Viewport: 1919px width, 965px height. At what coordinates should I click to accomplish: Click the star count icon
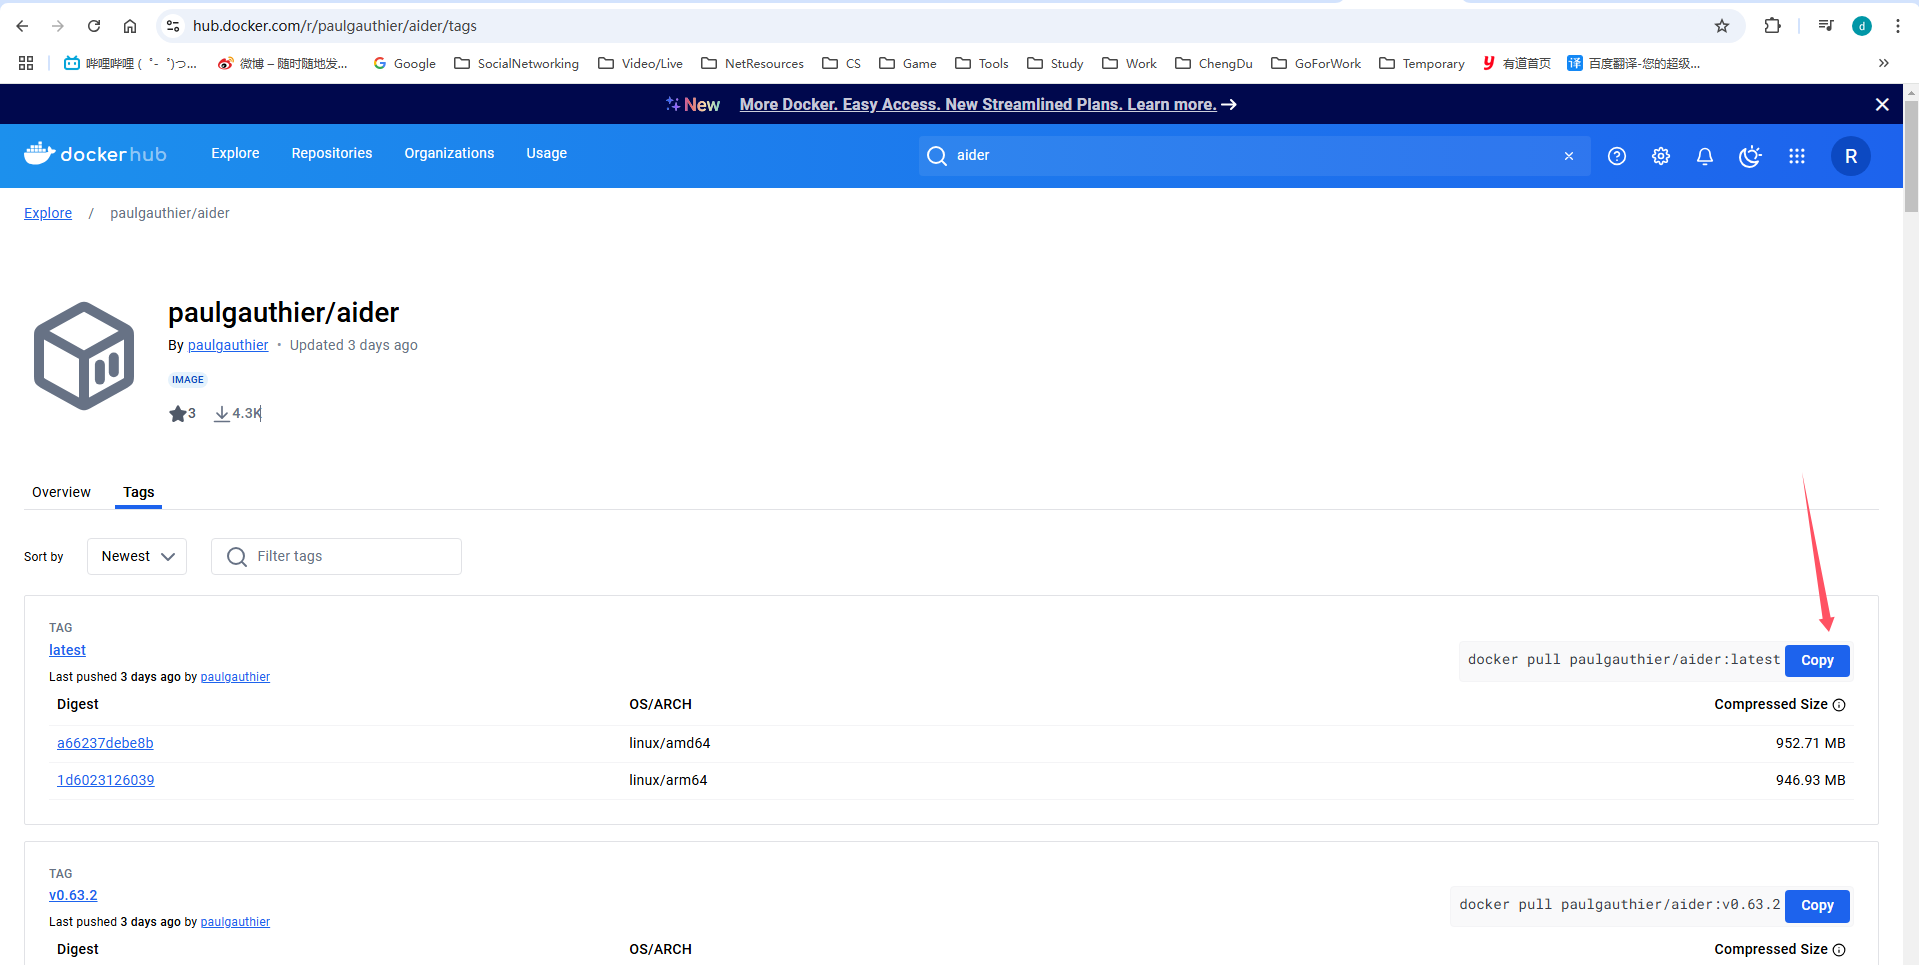(178, 413)
